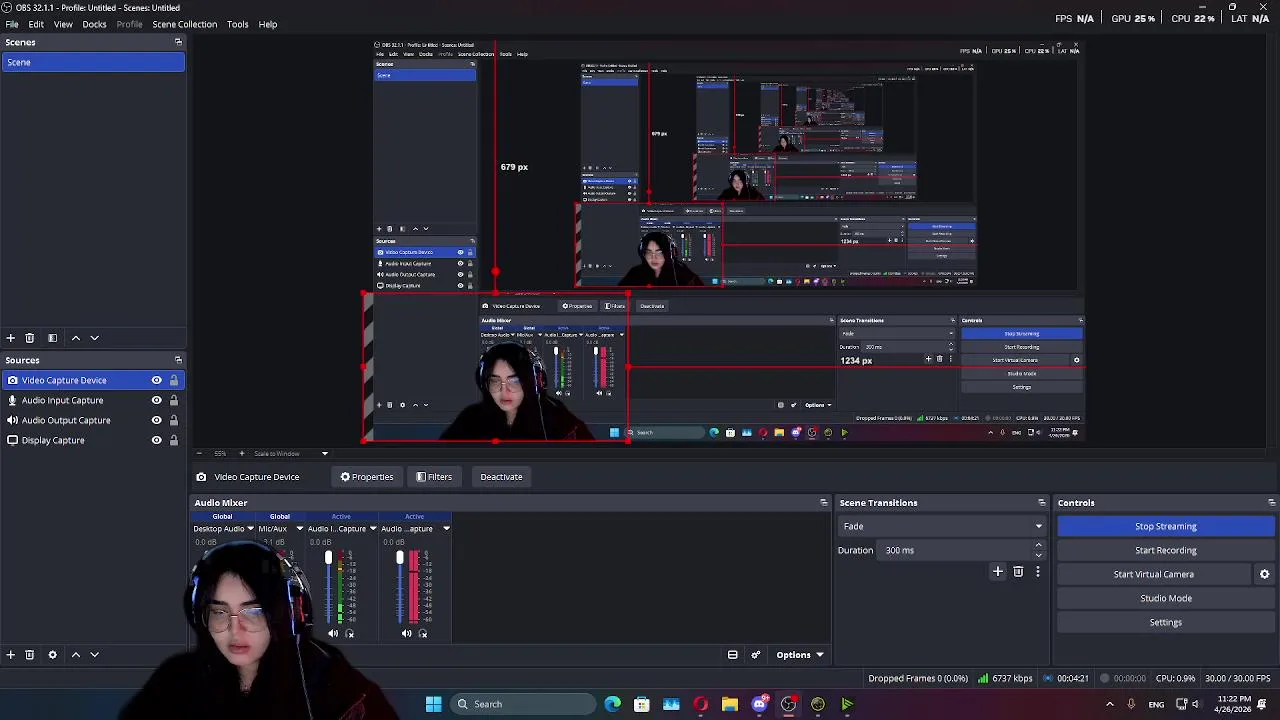Open Filters for selected source
This screenshot has height=720, width=1280.
click(x=434, y=477)
